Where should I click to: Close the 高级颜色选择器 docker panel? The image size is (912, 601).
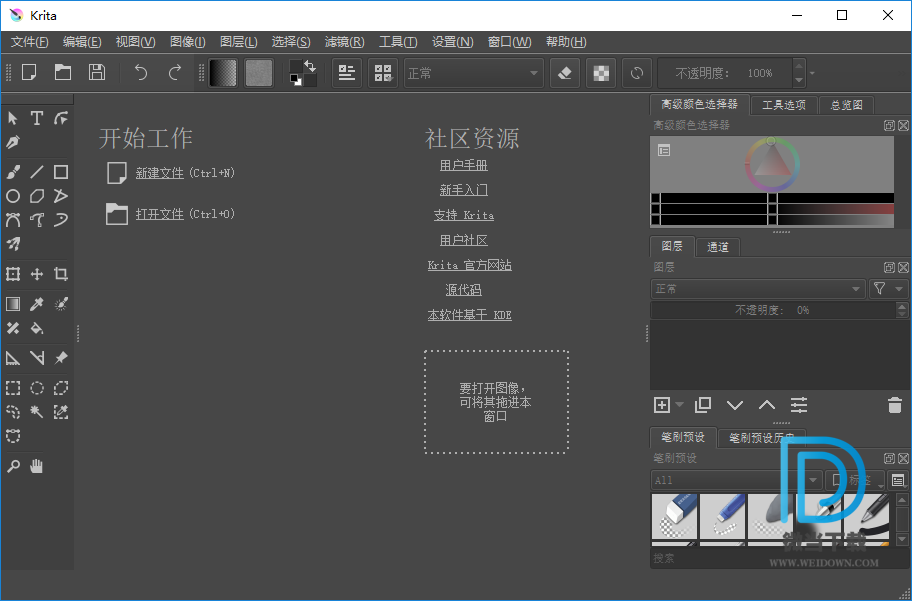click(903, 125)
